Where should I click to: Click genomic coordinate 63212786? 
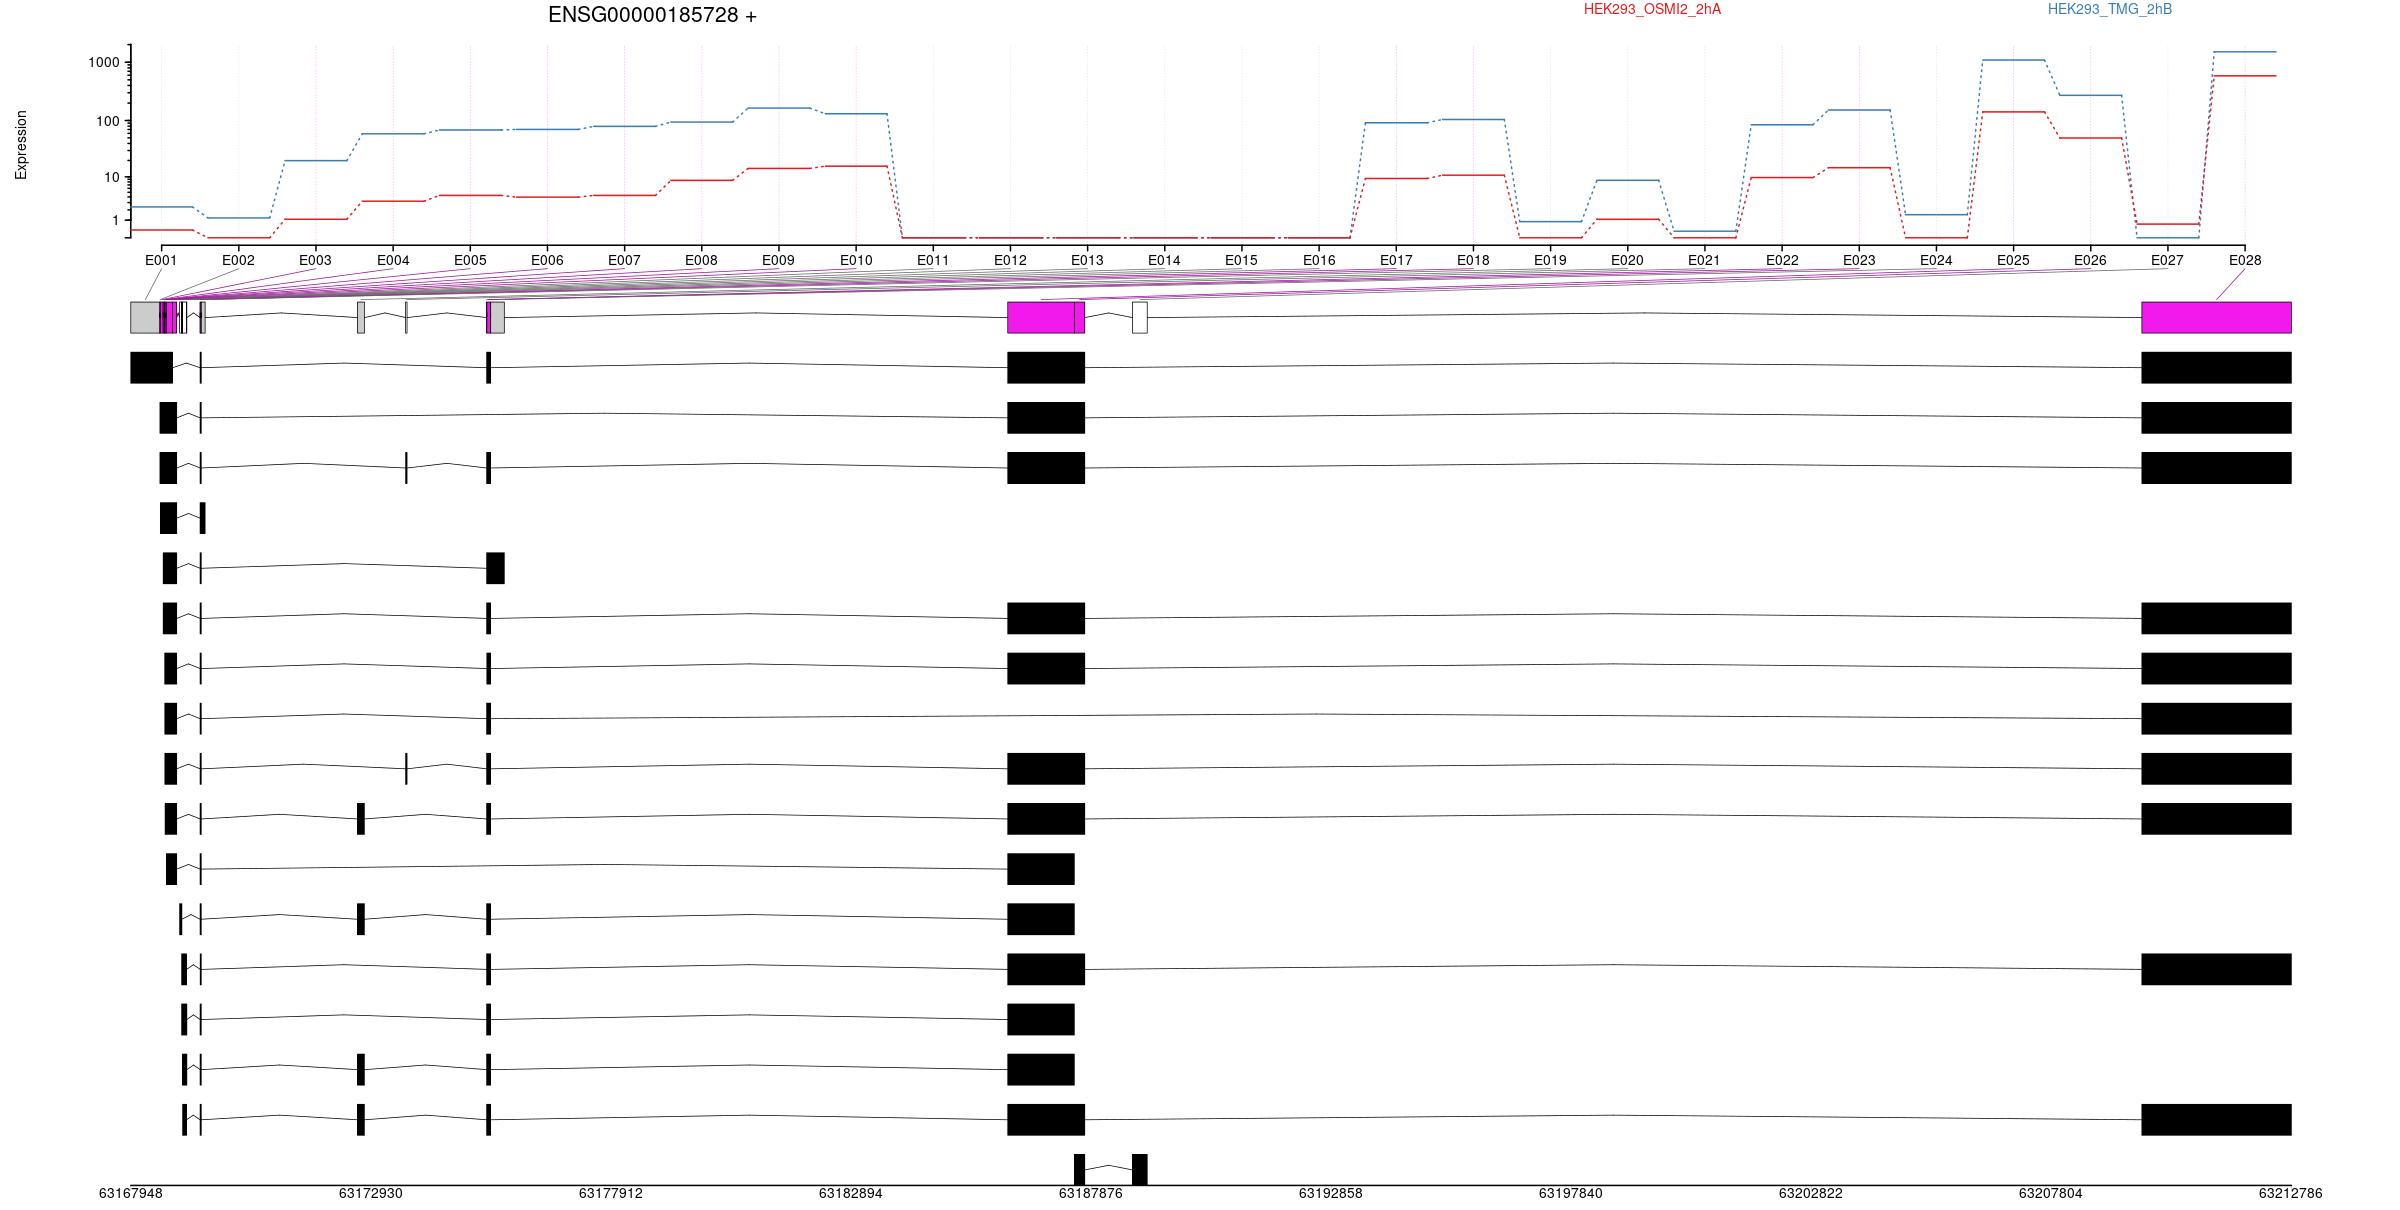point(2291,1193)
